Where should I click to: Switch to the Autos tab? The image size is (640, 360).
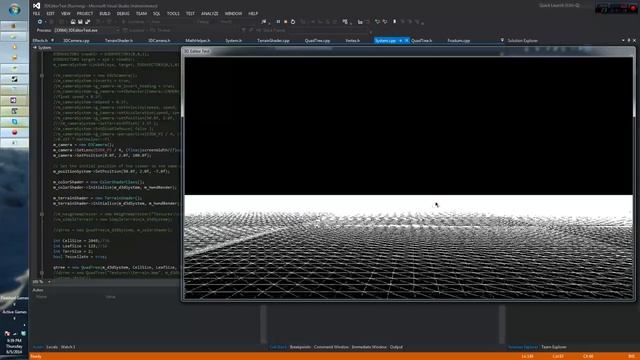[38, 347]
